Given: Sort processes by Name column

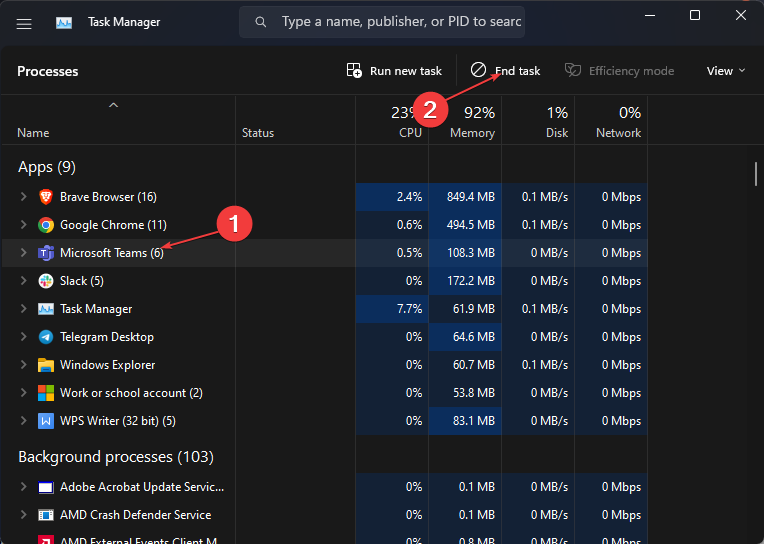Looking at the screenshot, I should click(x=33, y=133).
